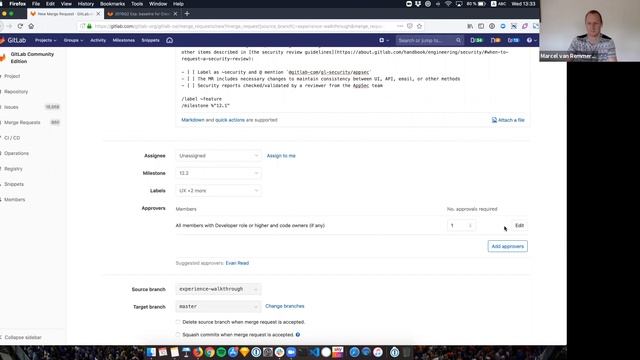Open CI / CD in the sidebar
This screenshot has width=640, height=360.
coord(12,138)
